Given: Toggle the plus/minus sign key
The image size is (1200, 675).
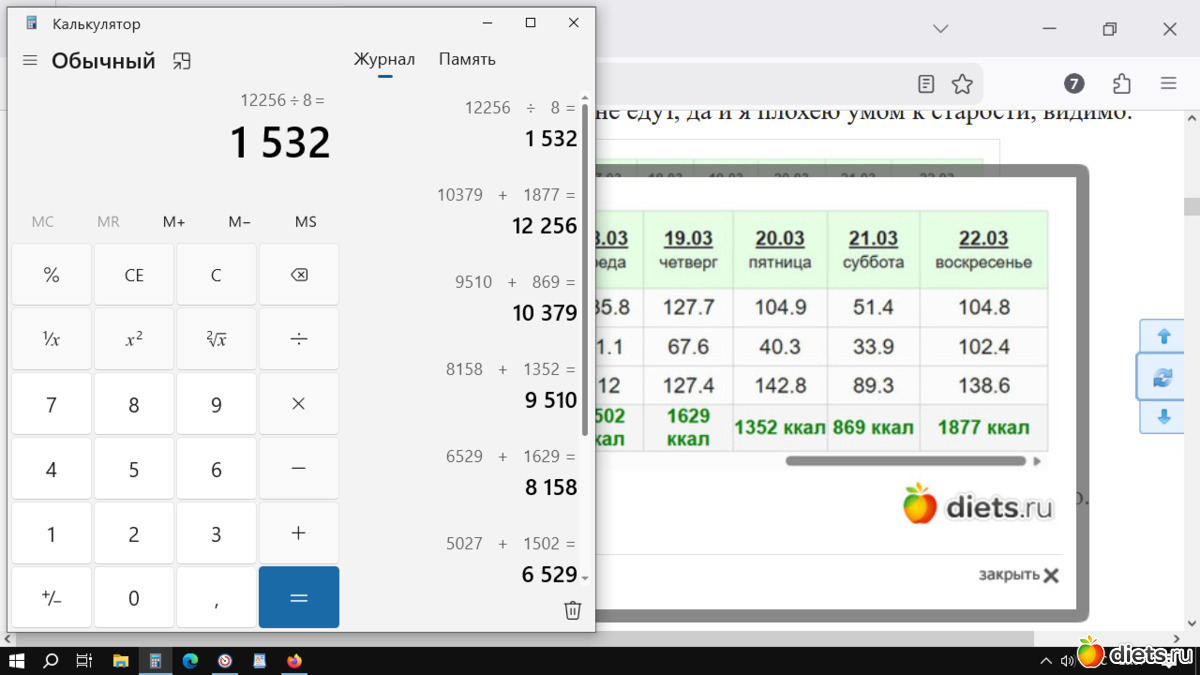Looking at the screenshot, I should pos(51,598).
